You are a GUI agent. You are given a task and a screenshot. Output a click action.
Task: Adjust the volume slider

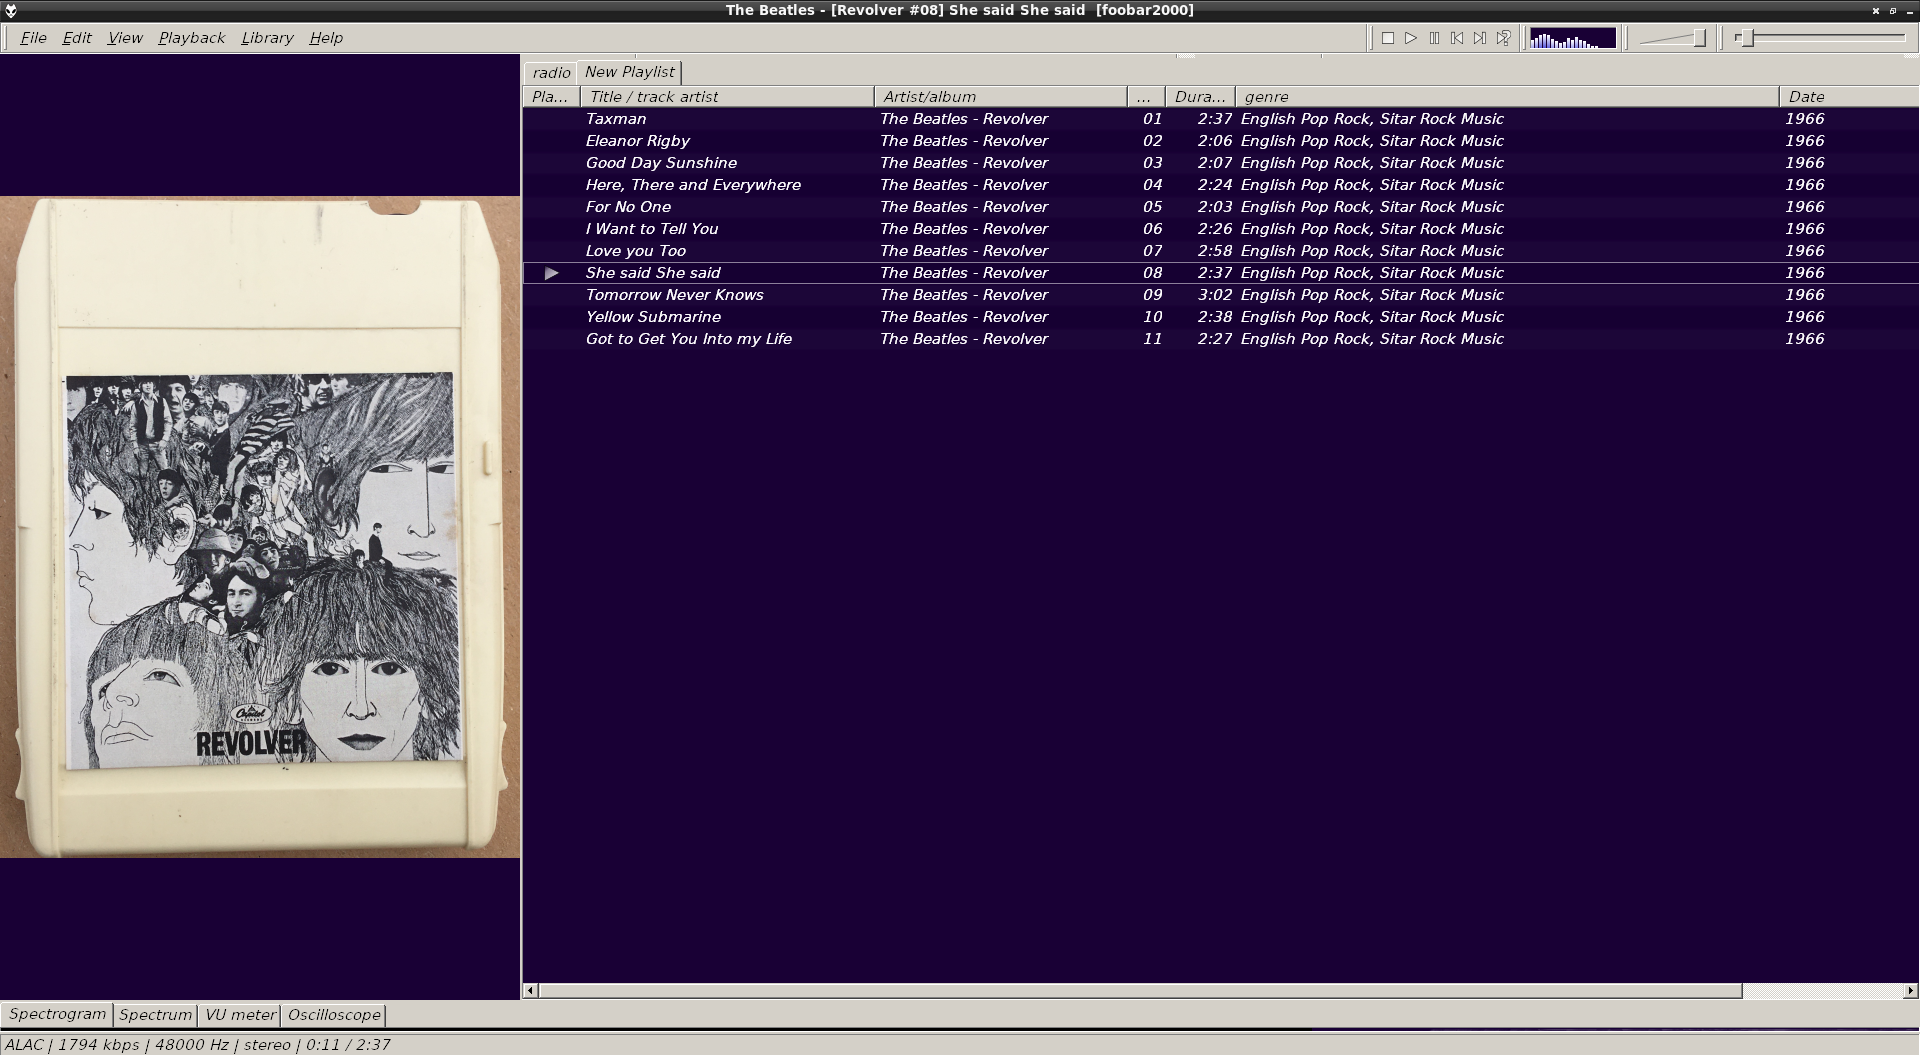click(1673, 38)
